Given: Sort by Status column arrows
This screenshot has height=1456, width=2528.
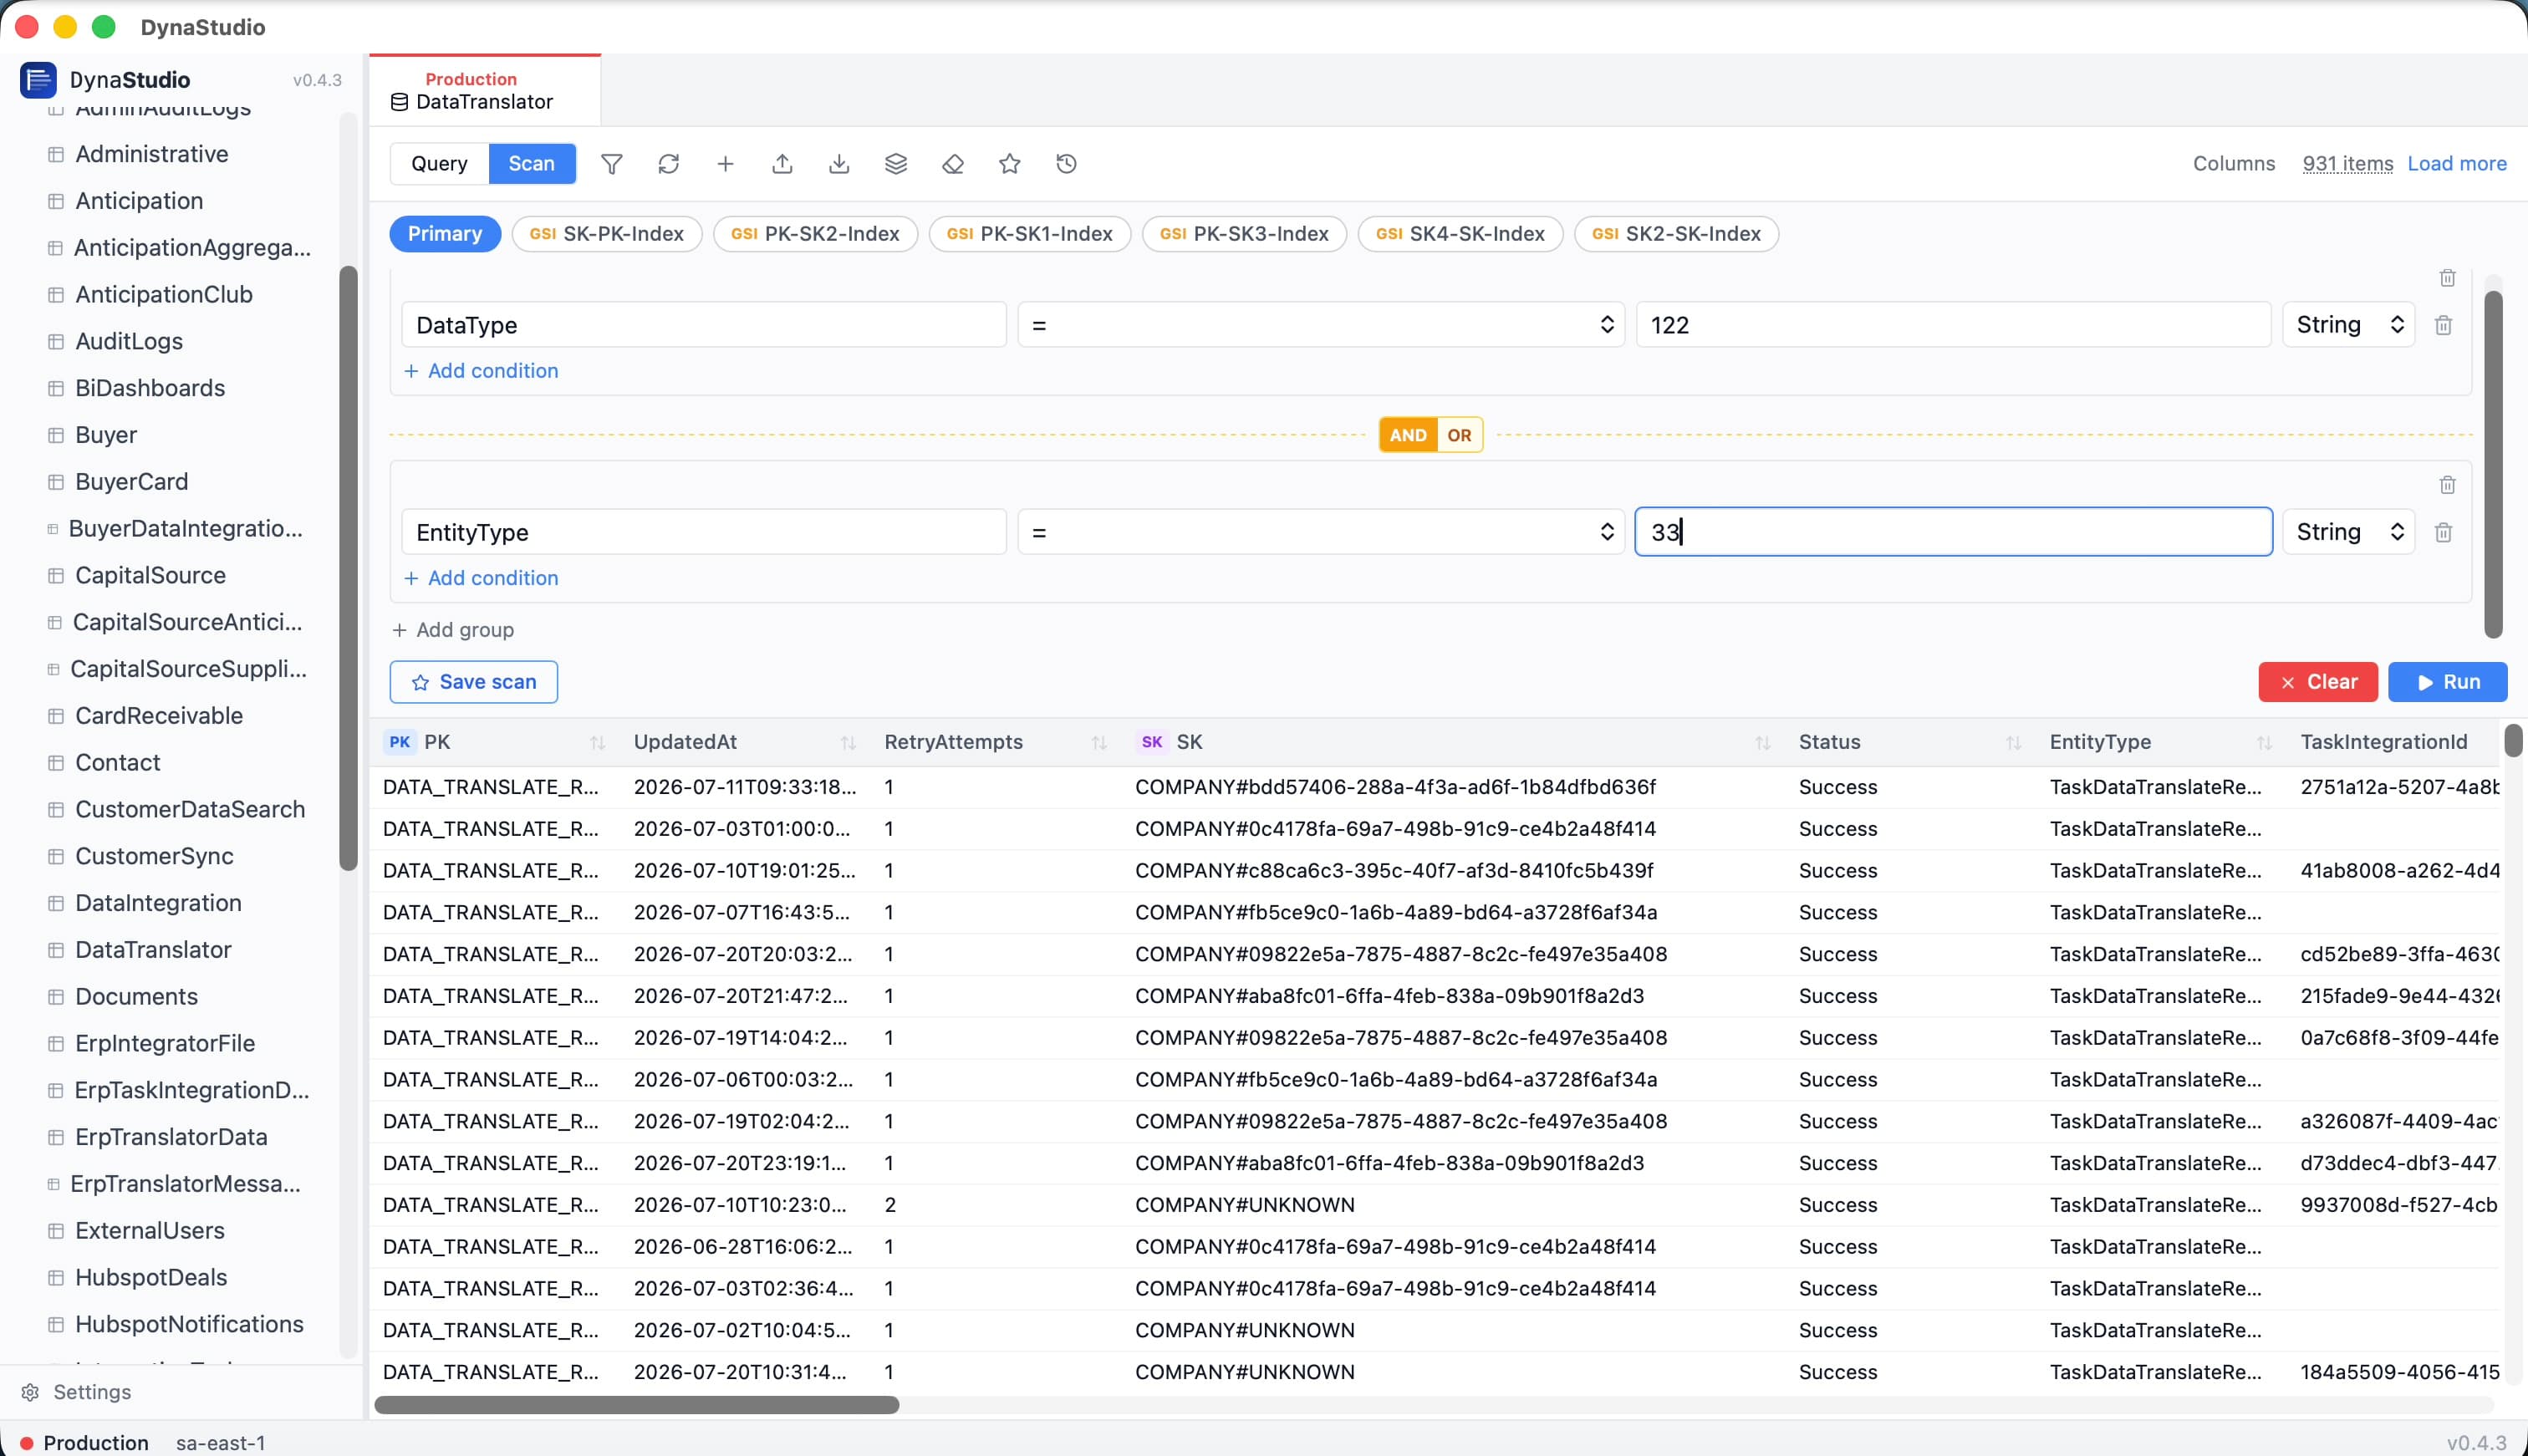Looking at the screenshot, I should point(2013,743).
